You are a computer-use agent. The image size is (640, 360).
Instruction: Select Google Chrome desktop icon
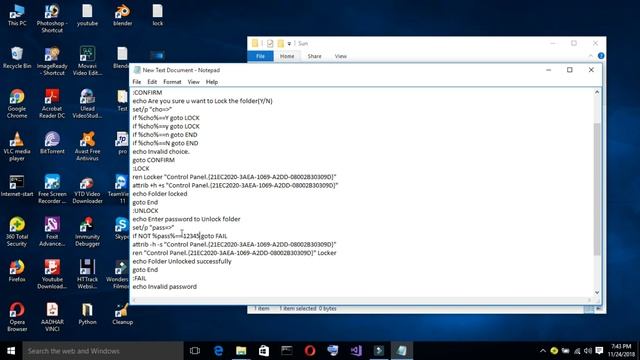tap(17, 104)
